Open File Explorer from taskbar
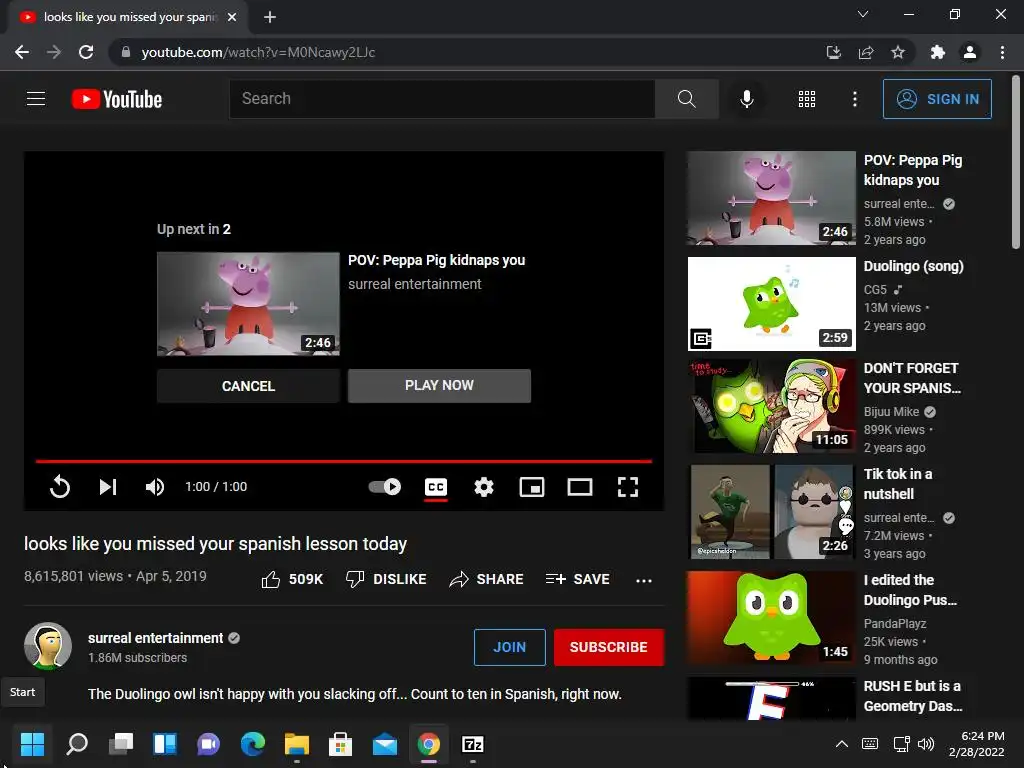 (x=296, y=744)
